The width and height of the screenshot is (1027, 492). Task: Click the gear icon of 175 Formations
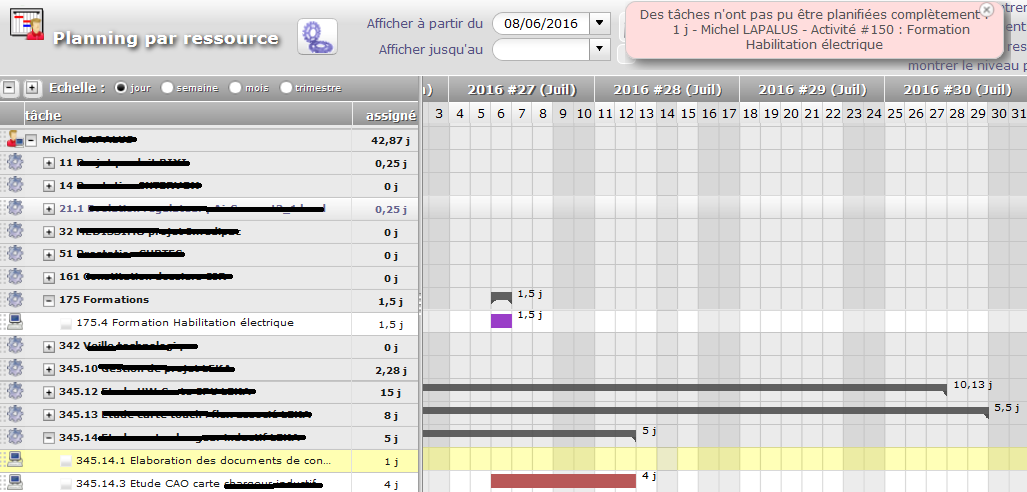click(x=15, y=300)
